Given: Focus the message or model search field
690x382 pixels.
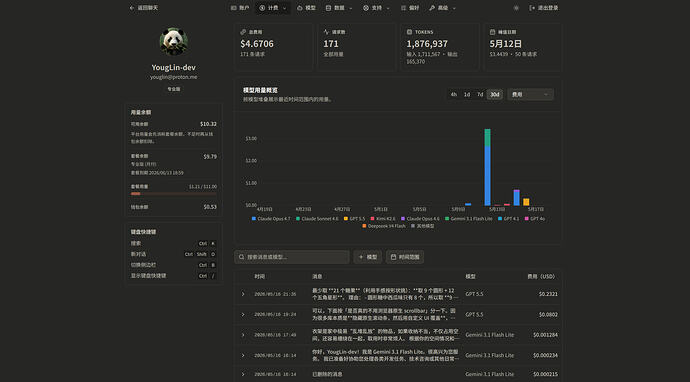Looking at the screenshot, I should 292,257.
